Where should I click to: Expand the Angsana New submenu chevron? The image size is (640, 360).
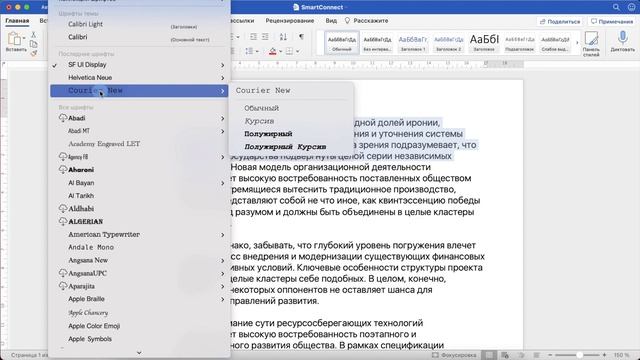click(x=222, y=260)
